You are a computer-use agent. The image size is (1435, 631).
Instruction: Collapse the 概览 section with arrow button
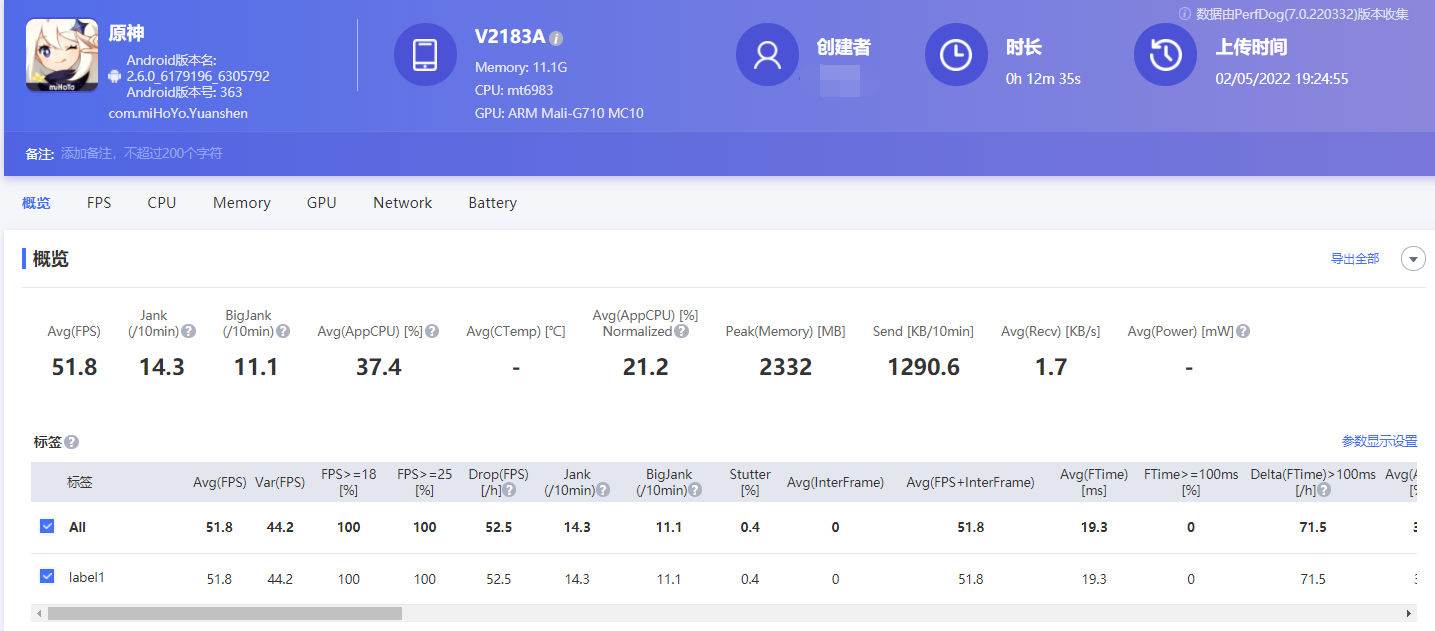[x=1413, y=259]
